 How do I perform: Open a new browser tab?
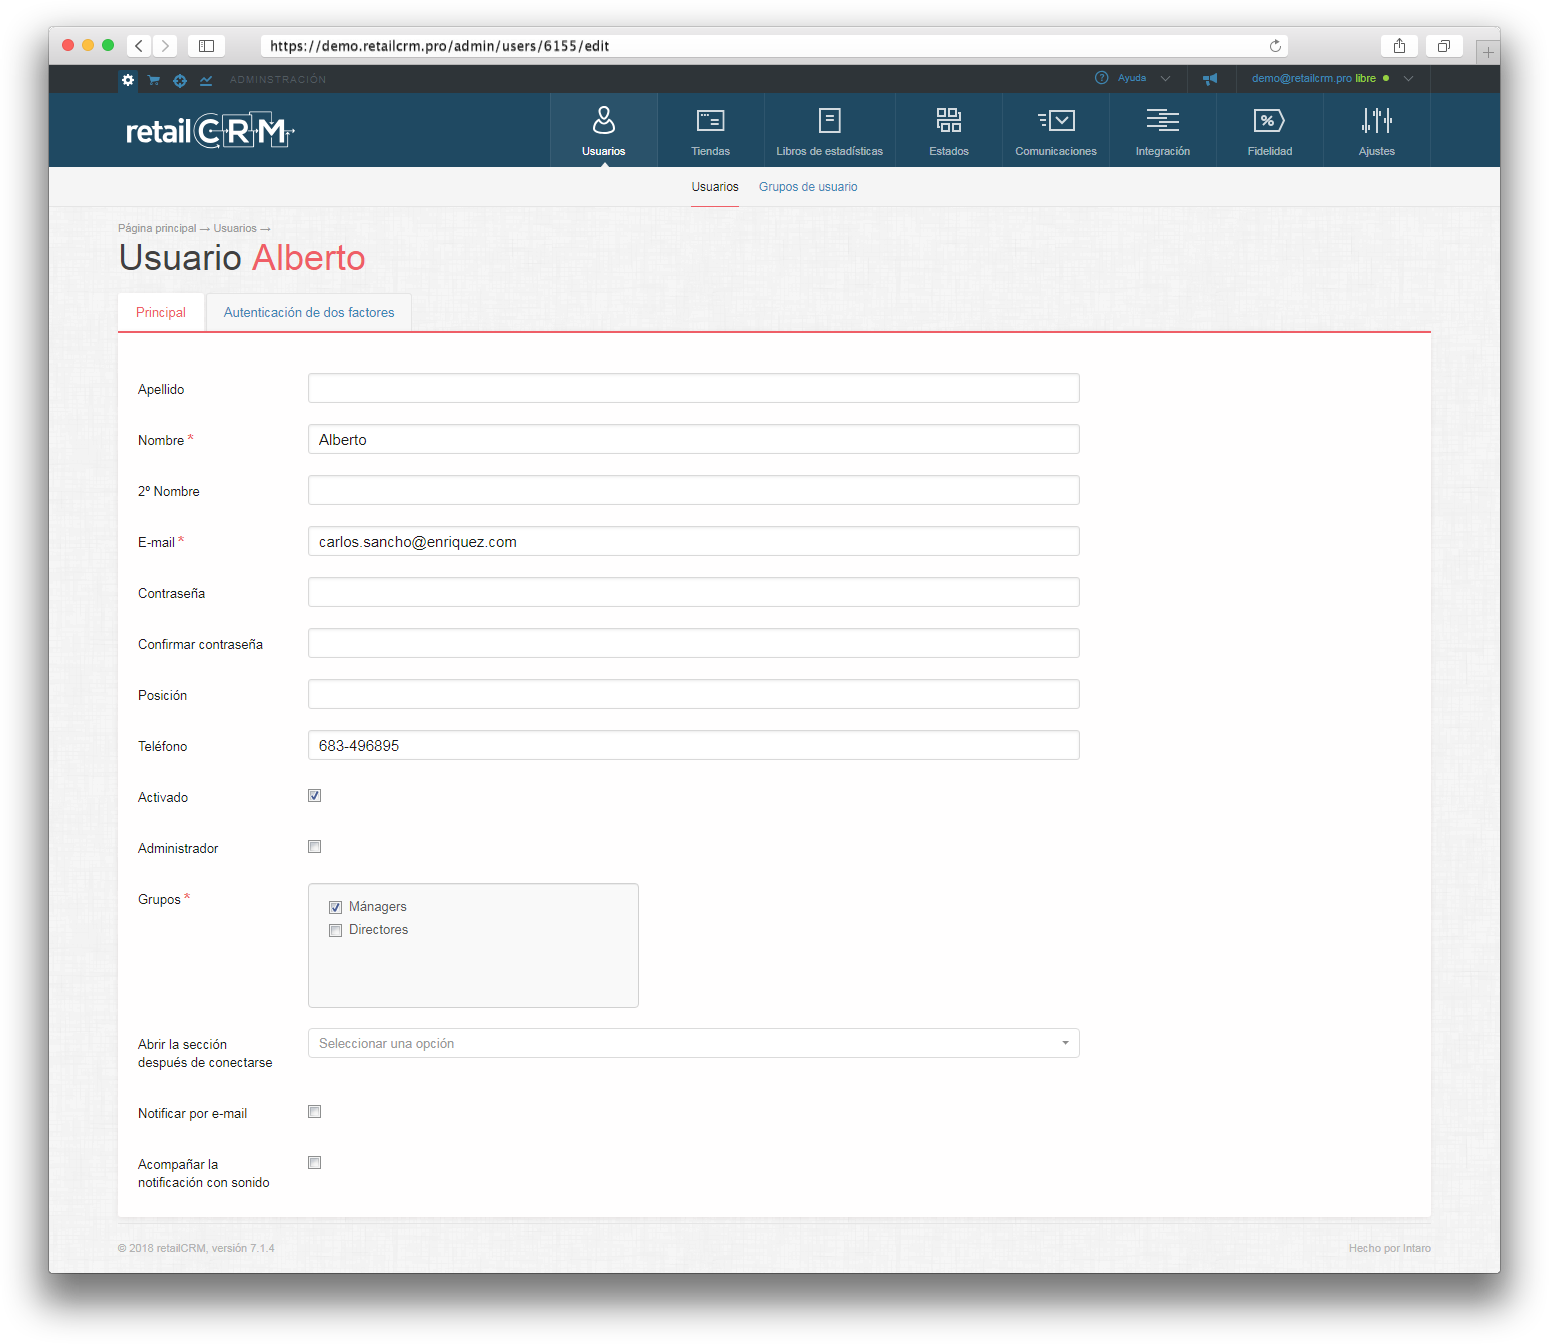pos(1488,52)
